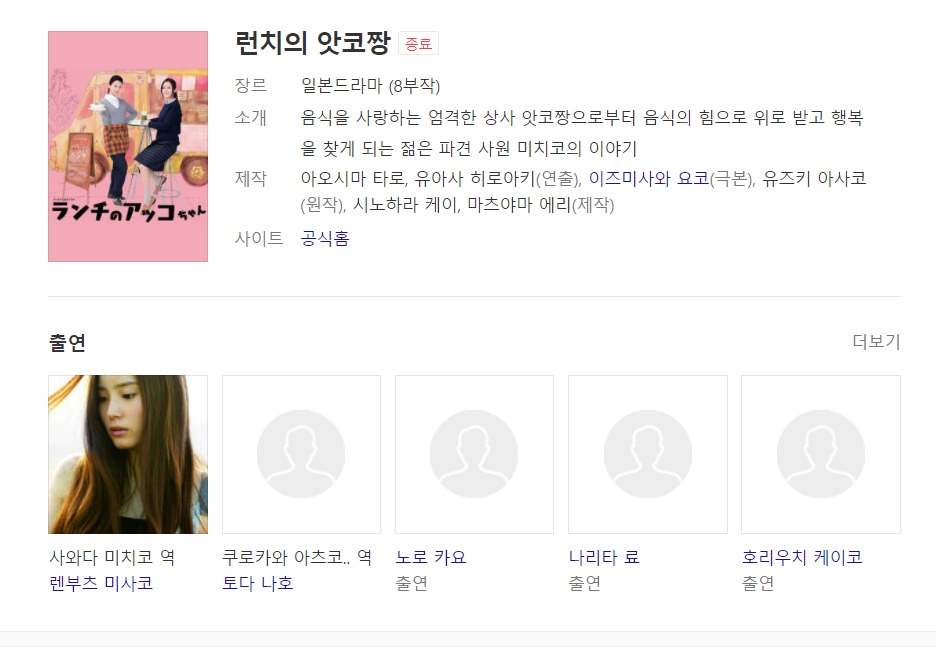Open 토다 나호 name link

pos(258,583)
